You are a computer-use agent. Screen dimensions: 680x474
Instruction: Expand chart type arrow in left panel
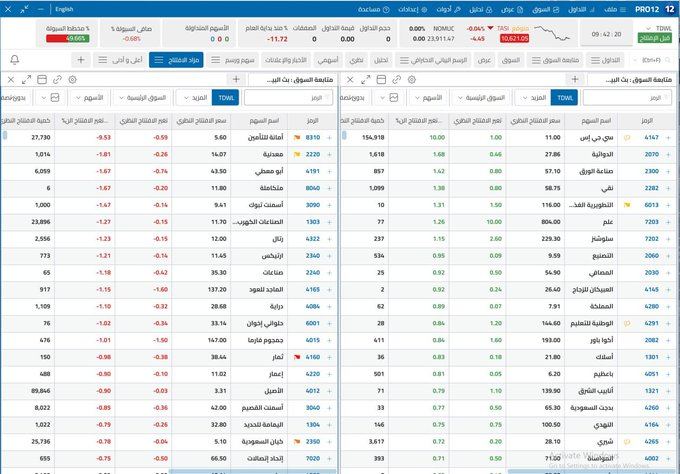pyautogui.click(x=44, y=98)
